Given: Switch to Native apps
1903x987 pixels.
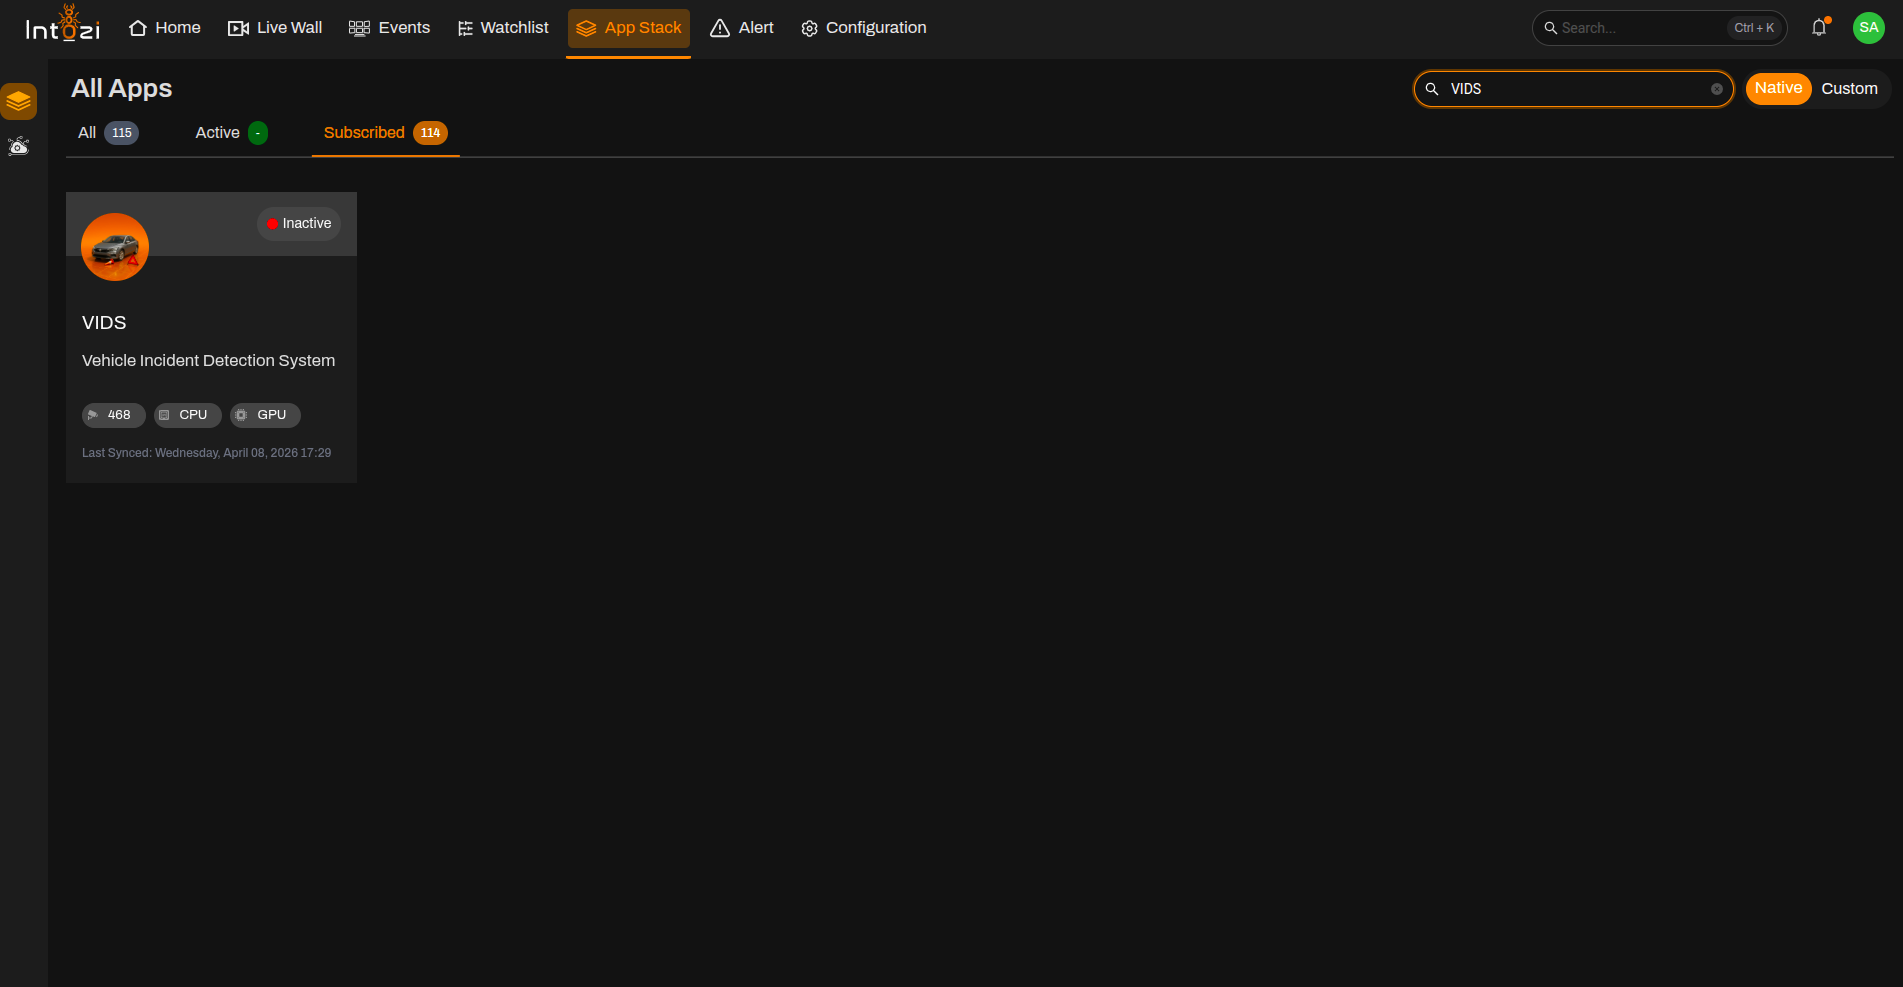Looking at the screenshot, I should click(1778, 88).
